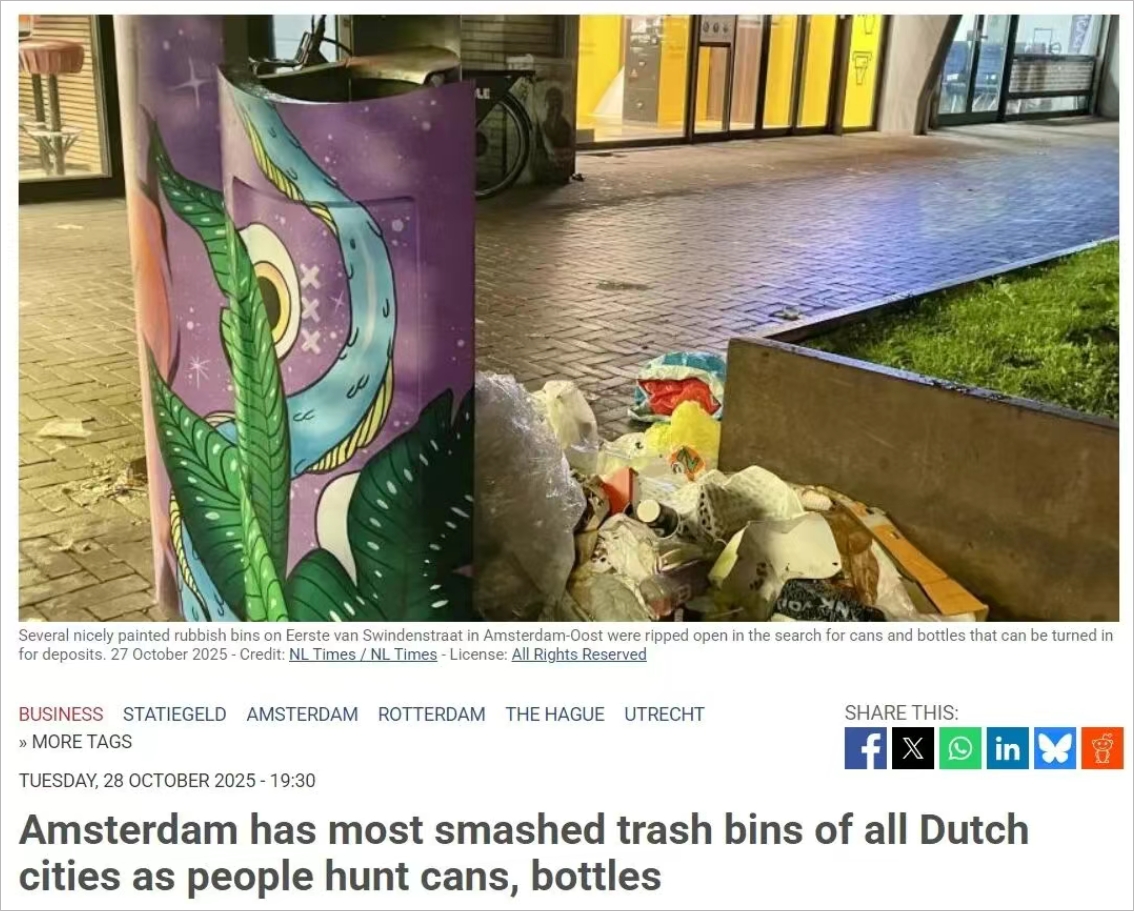This screenshot has width=1134, height=911.
Task: Share article on Reddit
Action: point(1102,748)
